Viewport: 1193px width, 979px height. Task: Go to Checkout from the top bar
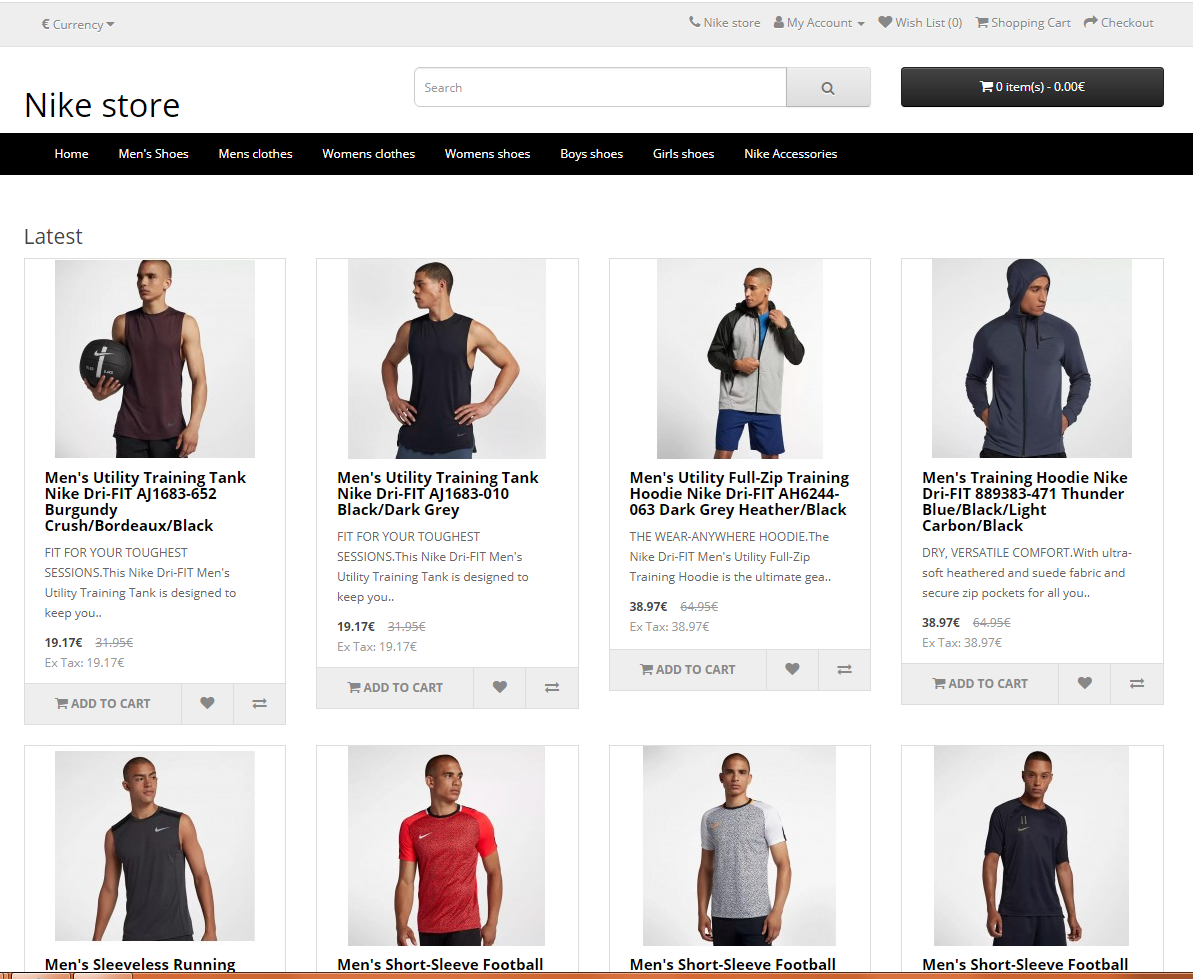click(1118, 23)
